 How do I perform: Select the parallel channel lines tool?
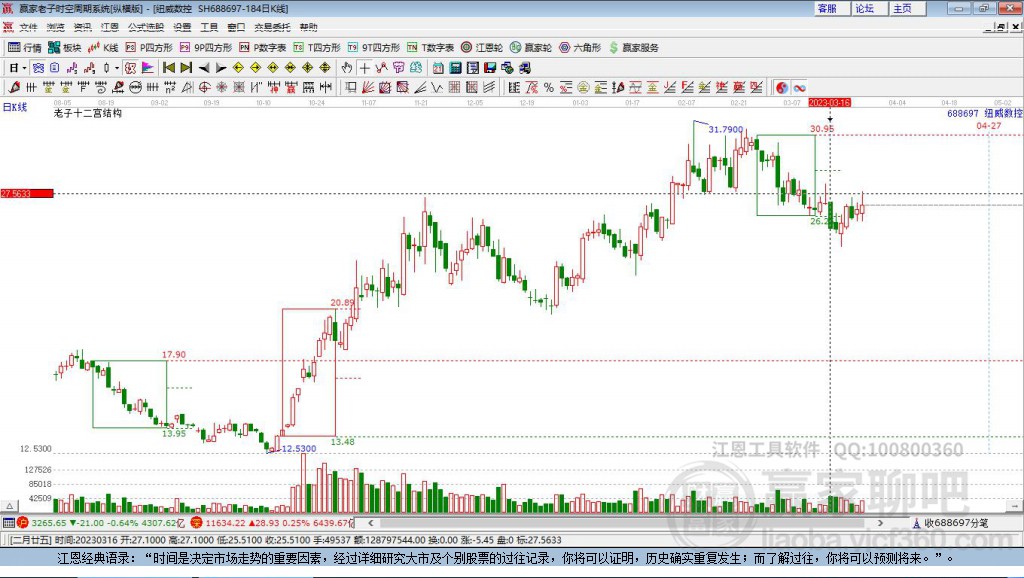click(x=489, y=88)
